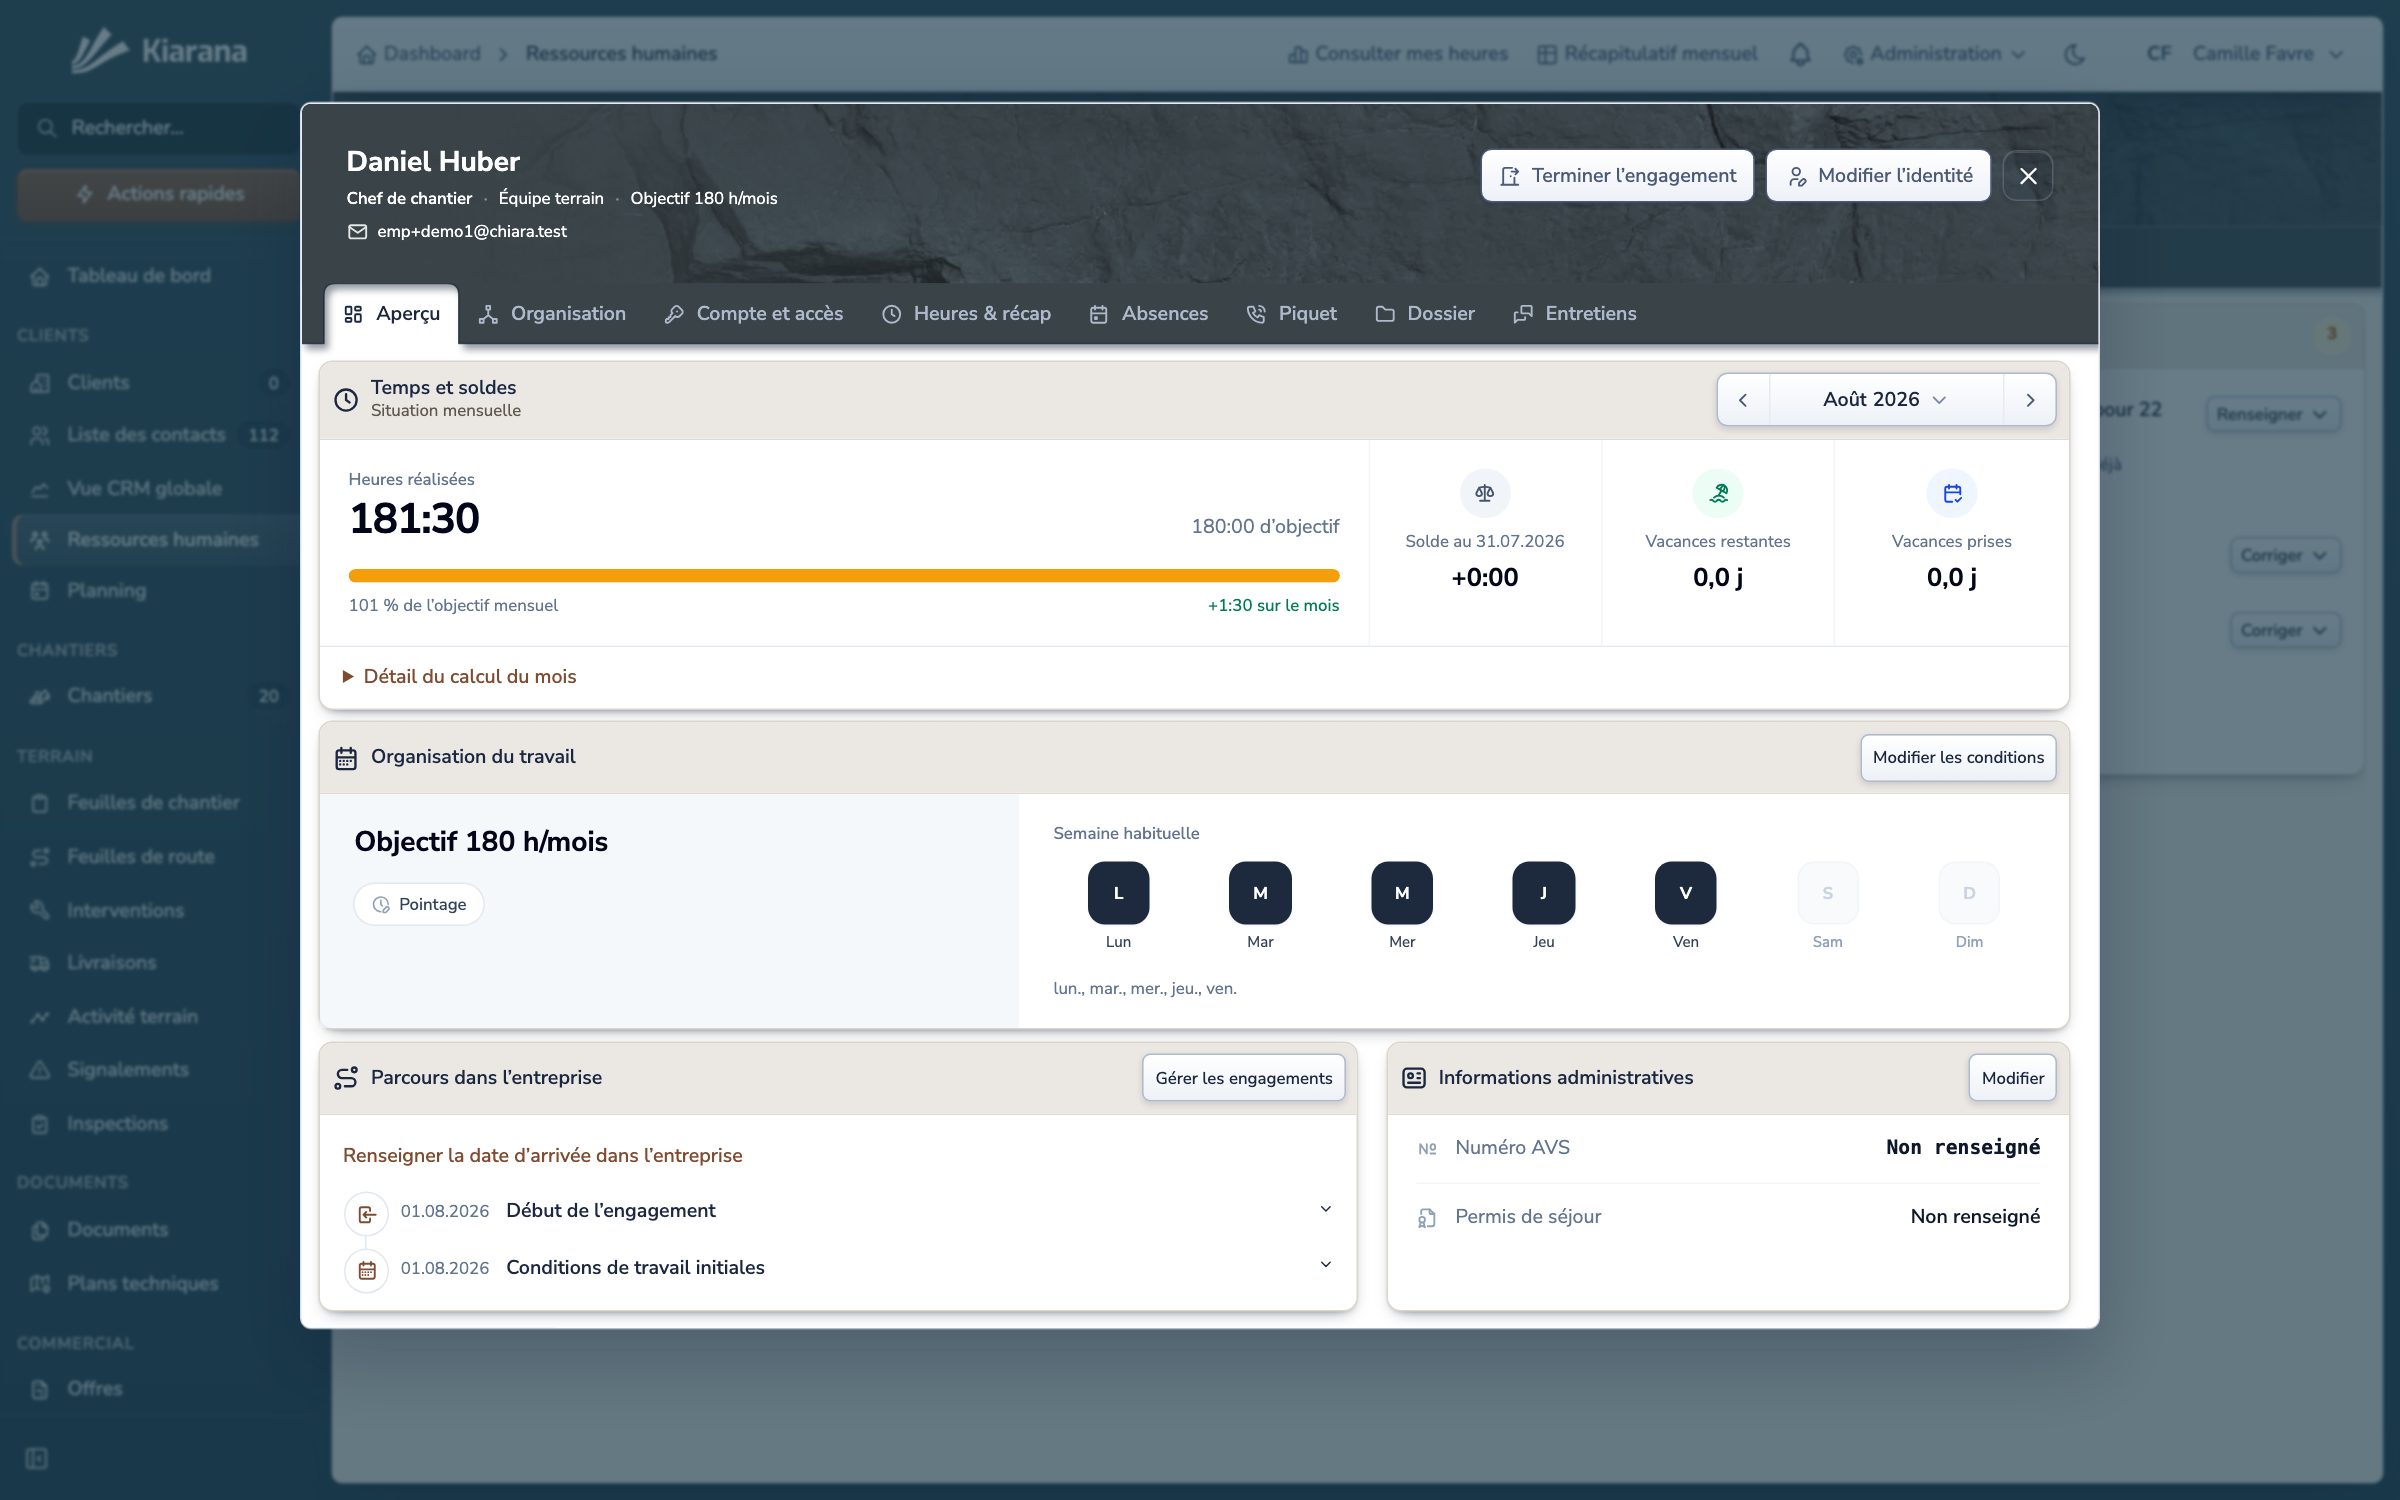The width and height of the screenshot is (2400, 1500).
Task: Click the route icon beside Parcours dans l'entreprise
Action: tap(346, 1078)
